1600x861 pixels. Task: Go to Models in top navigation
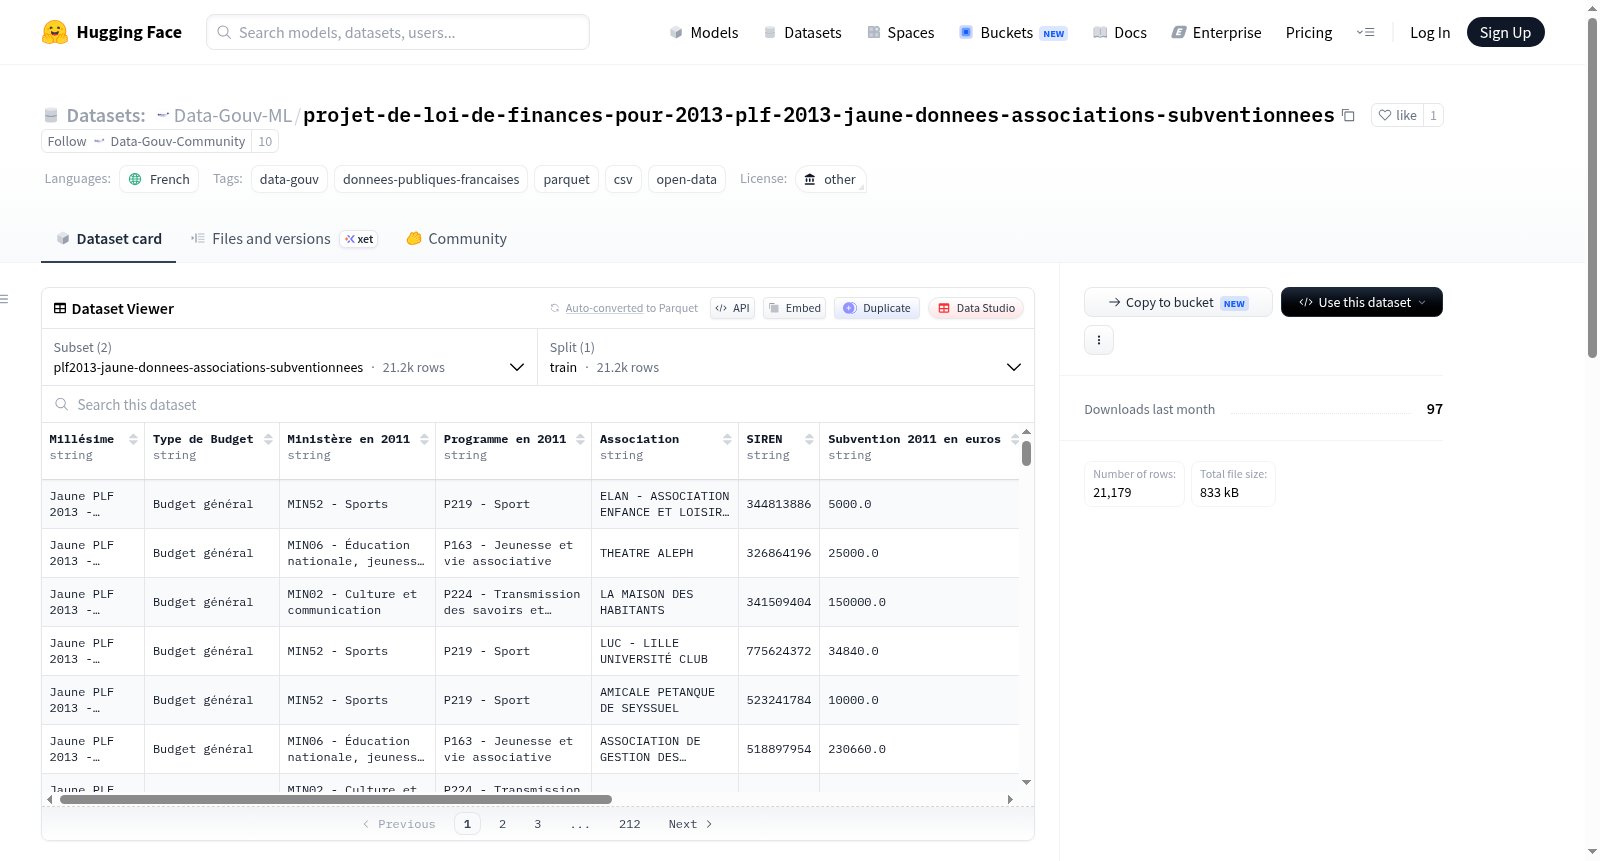click(x=704, y=32)
